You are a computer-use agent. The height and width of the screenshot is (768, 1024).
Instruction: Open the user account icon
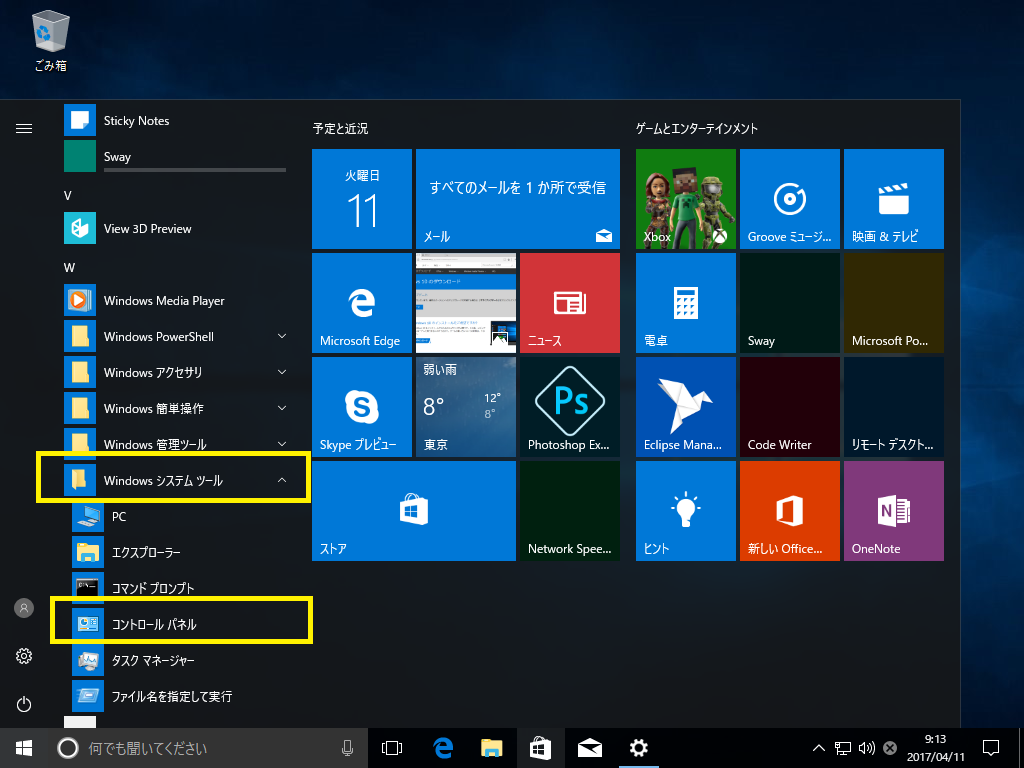click(x=24, y=608)
